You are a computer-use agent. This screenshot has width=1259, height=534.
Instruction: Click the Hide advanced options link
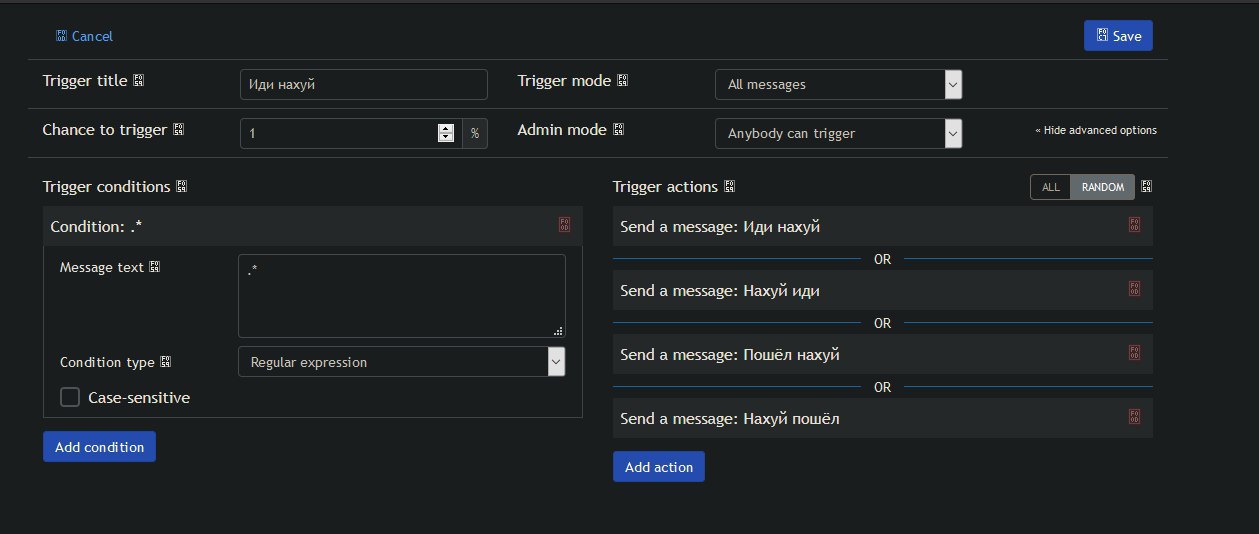click(1096, 130)
